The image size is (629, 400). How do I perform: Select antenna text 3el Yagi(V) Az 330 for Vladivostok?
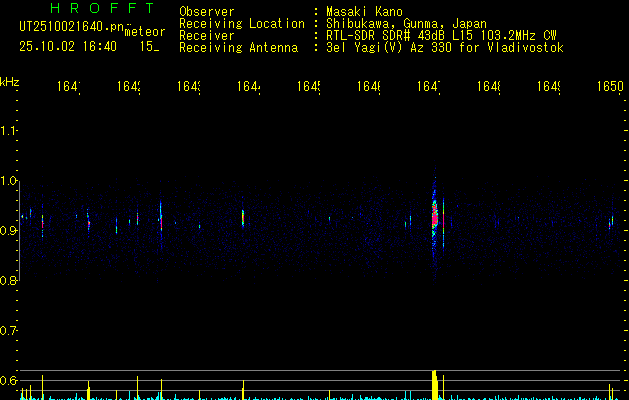[445, 48]
